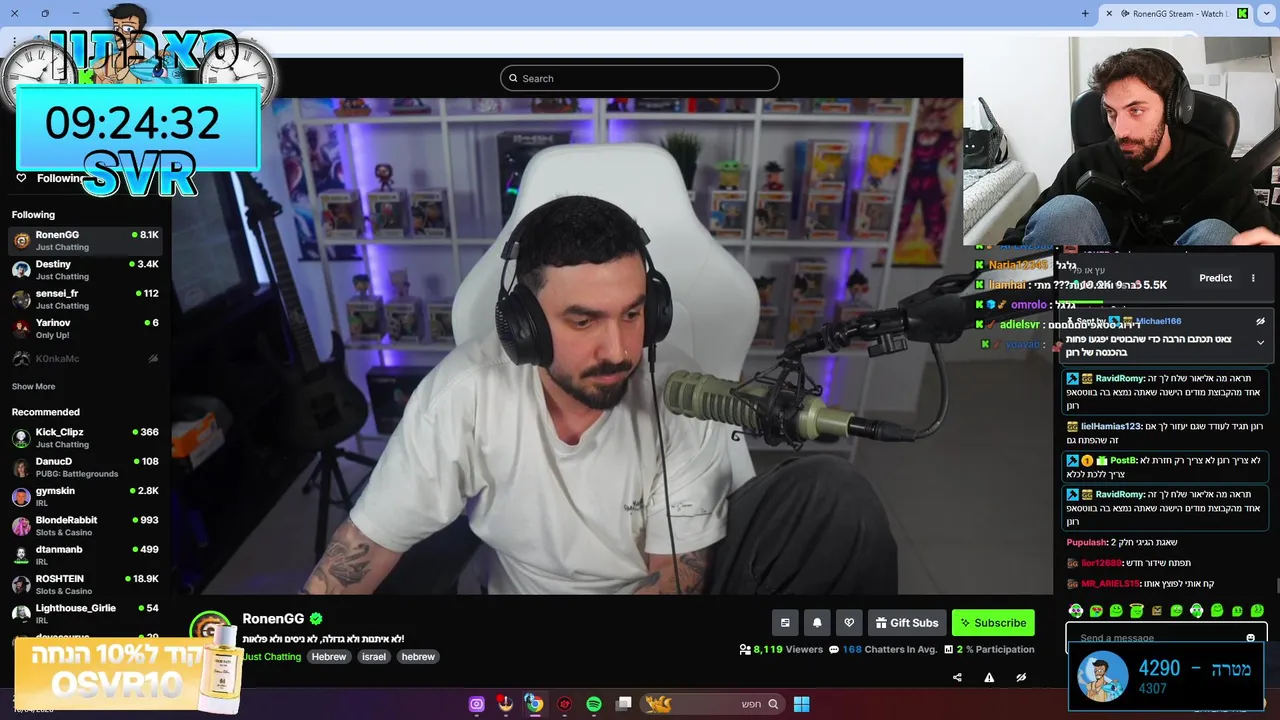Insert the first quick emote in chat
This screenshot has width=1280, height=720.
pyautogui.click(x=1076, y=610)
